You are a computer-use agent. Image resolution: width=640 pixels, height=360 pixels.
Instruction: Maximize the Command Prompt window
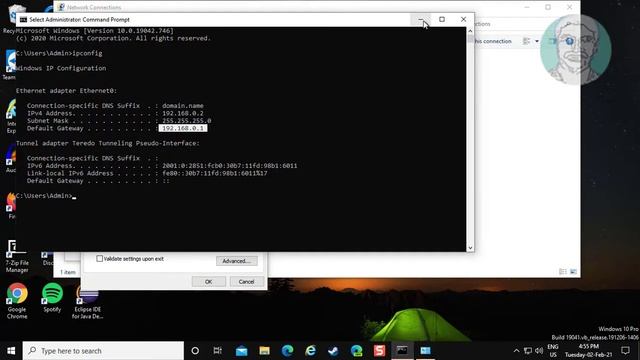coord(442,19)
